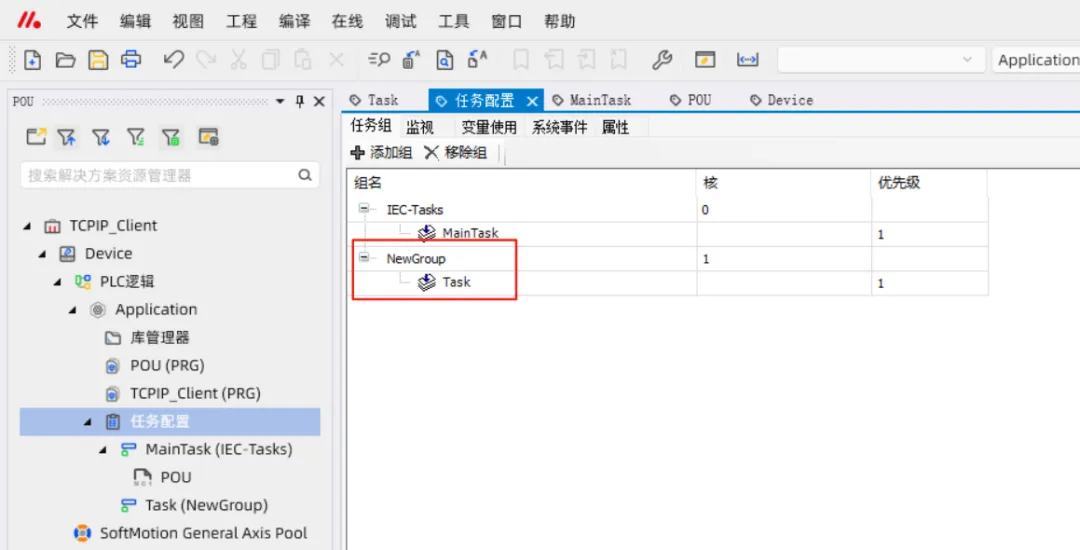Viewport: 1080px width, 550px height.
Task: Click the wrench build tool icon
Action: pyautogui.click(x=662, y=60)
